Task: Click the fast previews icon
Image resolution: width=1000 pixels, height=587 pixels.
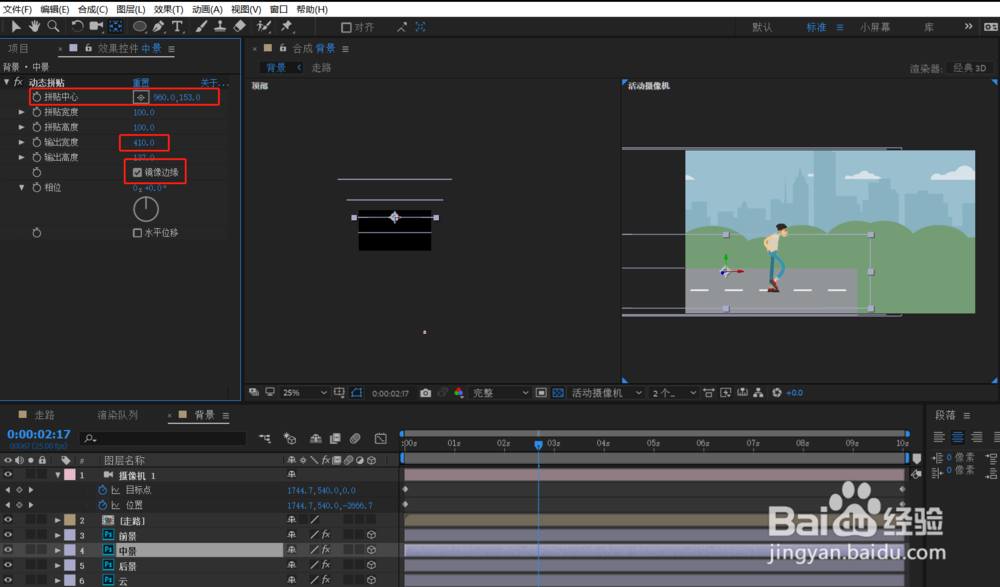Action: point(725,393)
